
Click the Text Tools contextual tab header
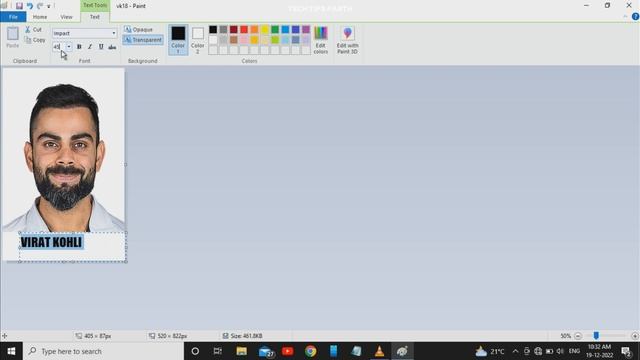point(95,5)
